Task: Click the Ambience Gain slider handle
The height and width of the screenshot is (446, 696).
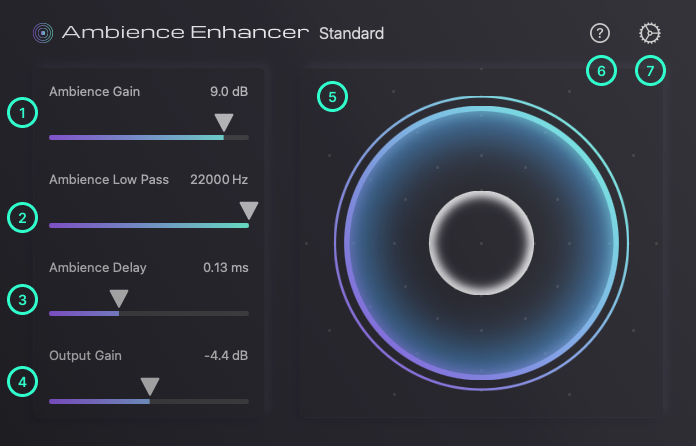Action: 225,122
